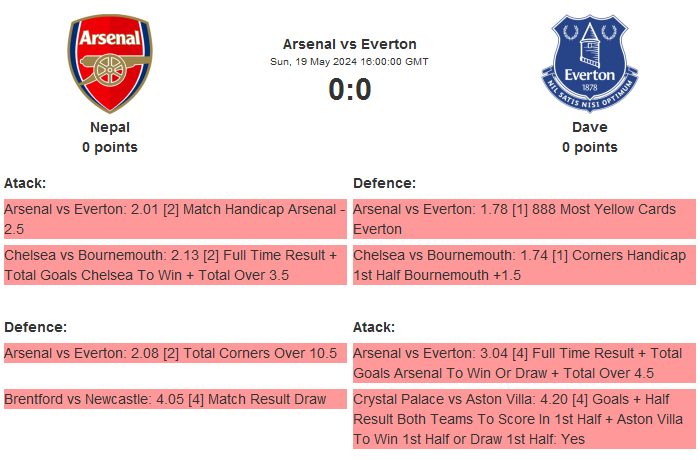Click the Everton club crest
700x460 pixels.
point(589,64)
